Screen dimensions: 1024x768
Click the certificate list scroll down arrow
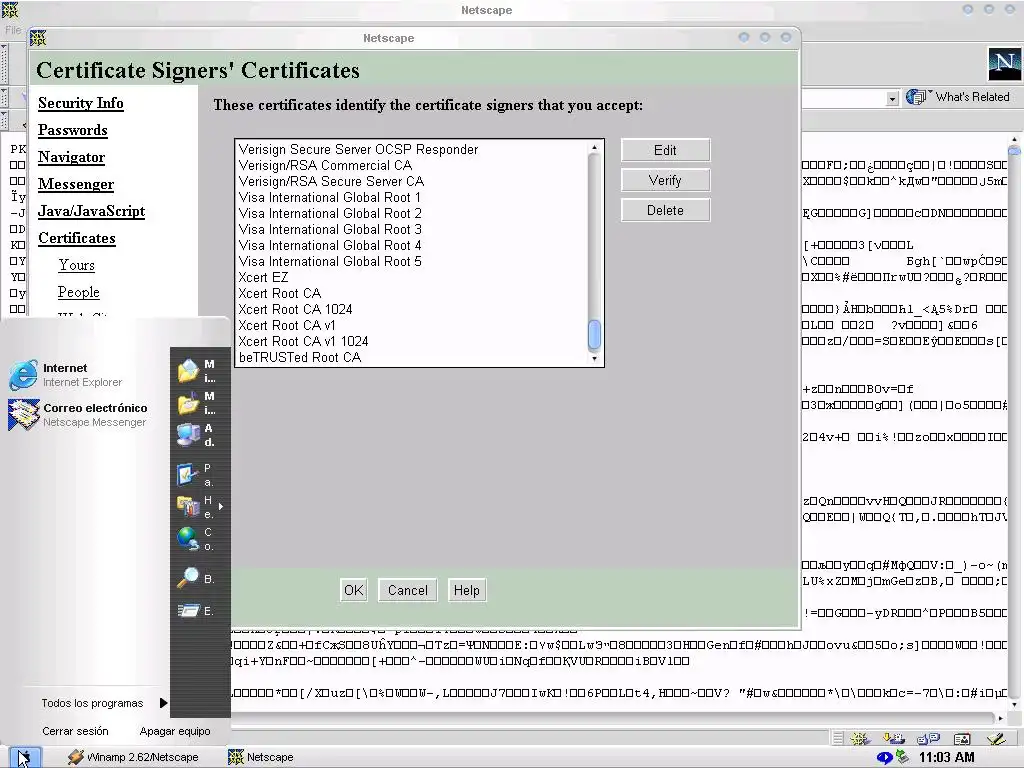[594, 359]
